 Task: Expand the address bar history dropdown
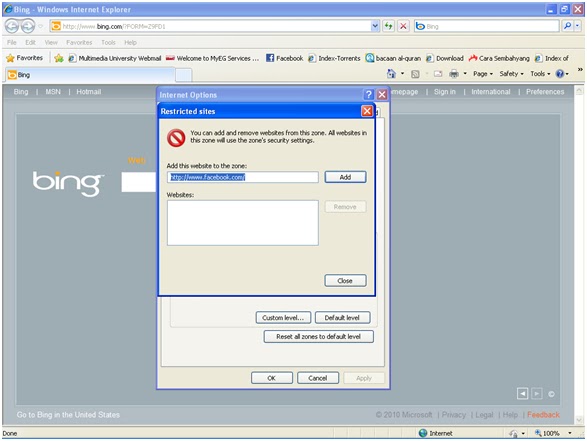tap(375, 26)
